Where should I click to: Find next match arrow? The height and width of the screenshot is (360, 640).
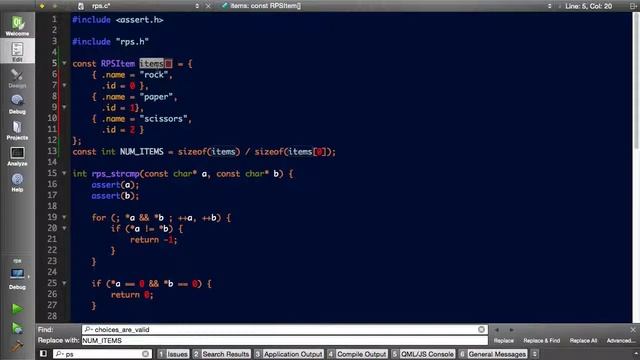[x=511, y=329]
